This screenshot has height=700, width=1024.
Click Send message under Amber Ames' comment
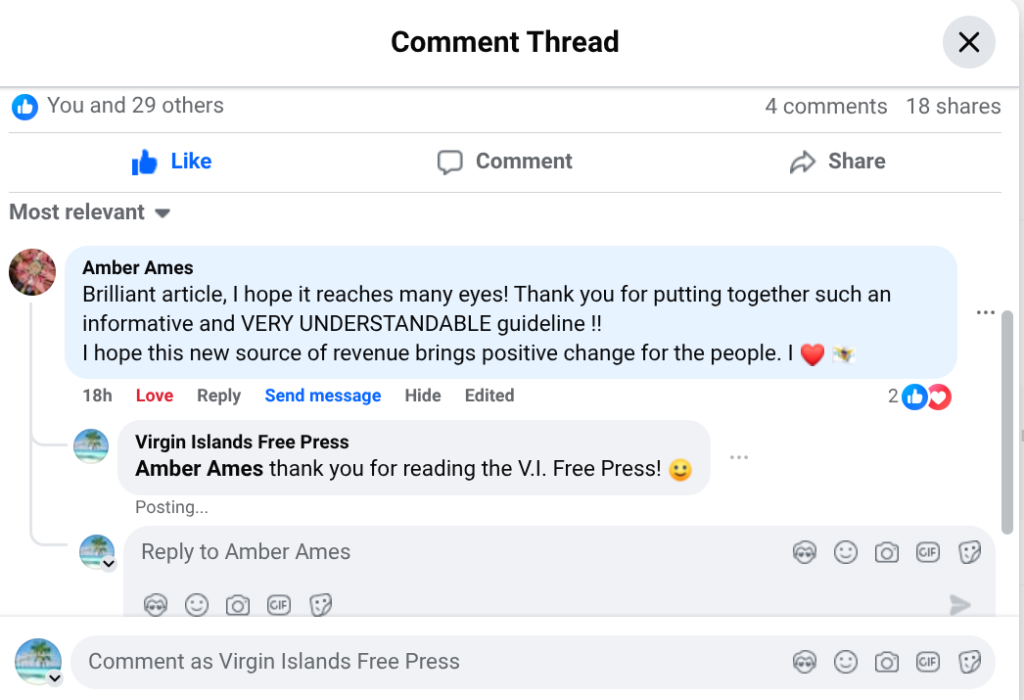pyautogui.click(x=322, y=396)
